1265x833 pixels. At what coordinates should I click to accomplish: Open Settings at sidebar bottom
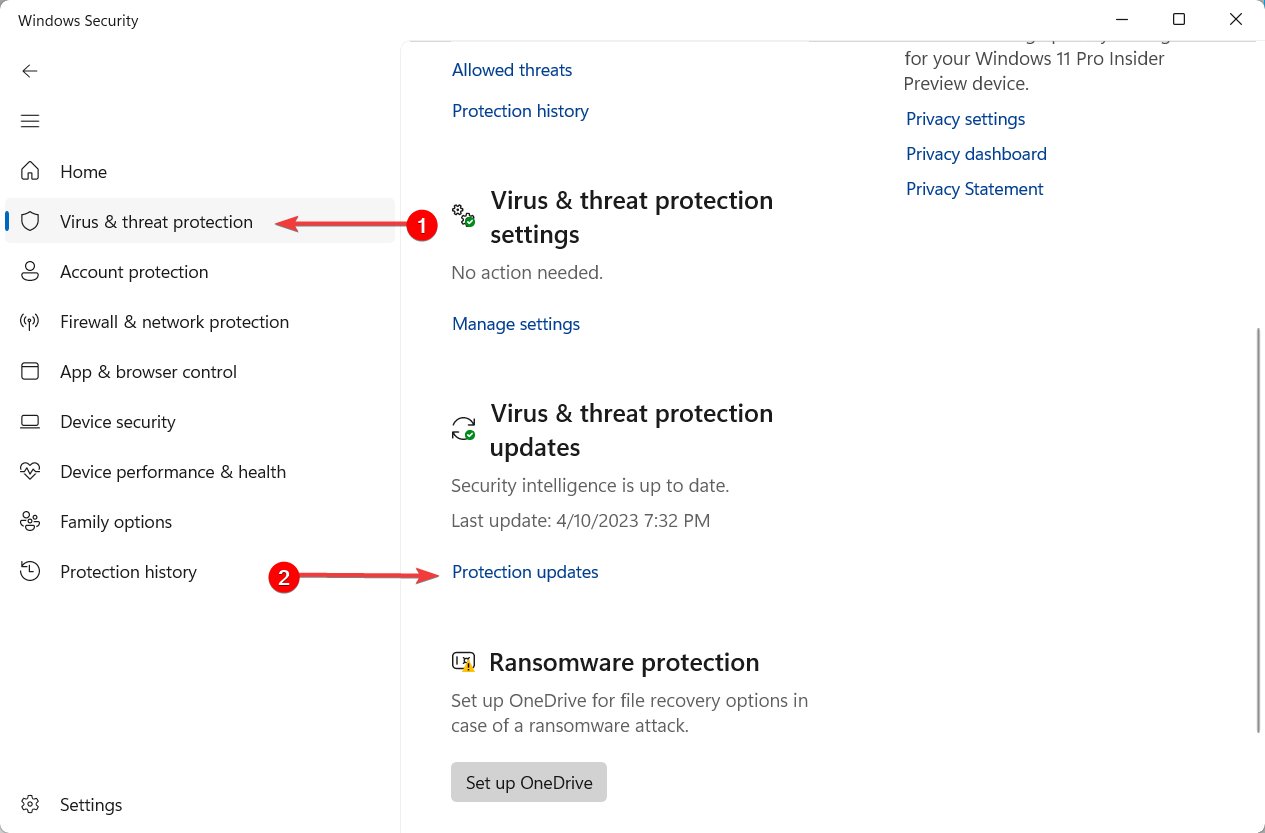(x=90, y=805)
